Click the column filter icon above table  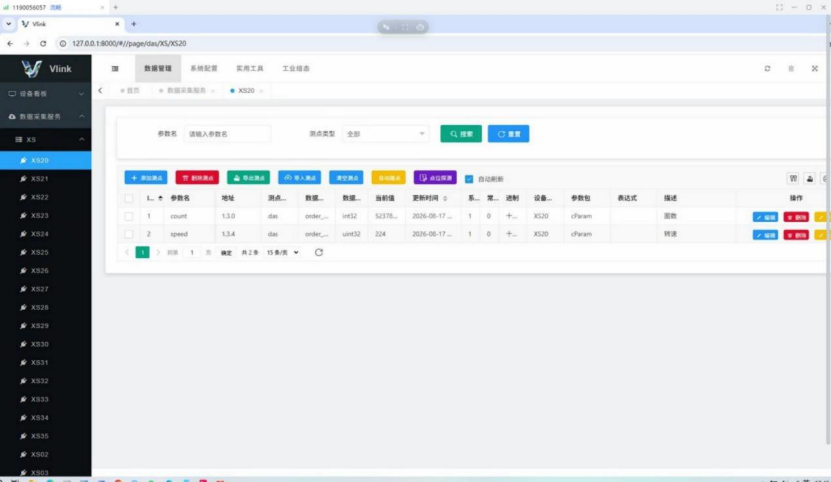(x=793, y=179)
